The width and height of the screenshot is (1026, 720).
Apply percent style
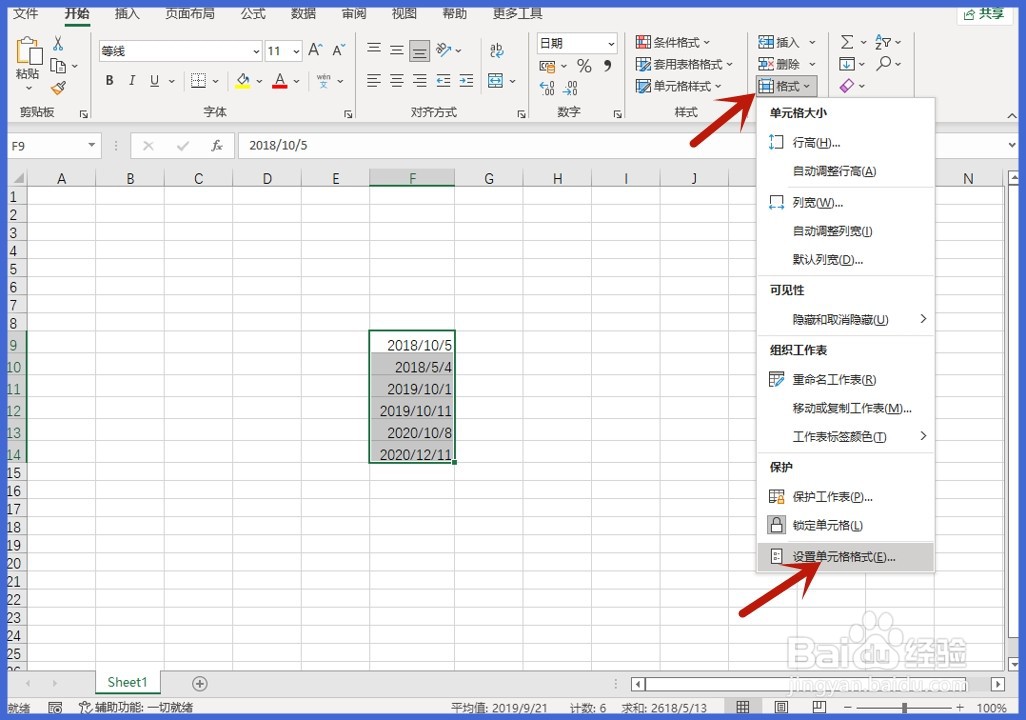[584, 65]
